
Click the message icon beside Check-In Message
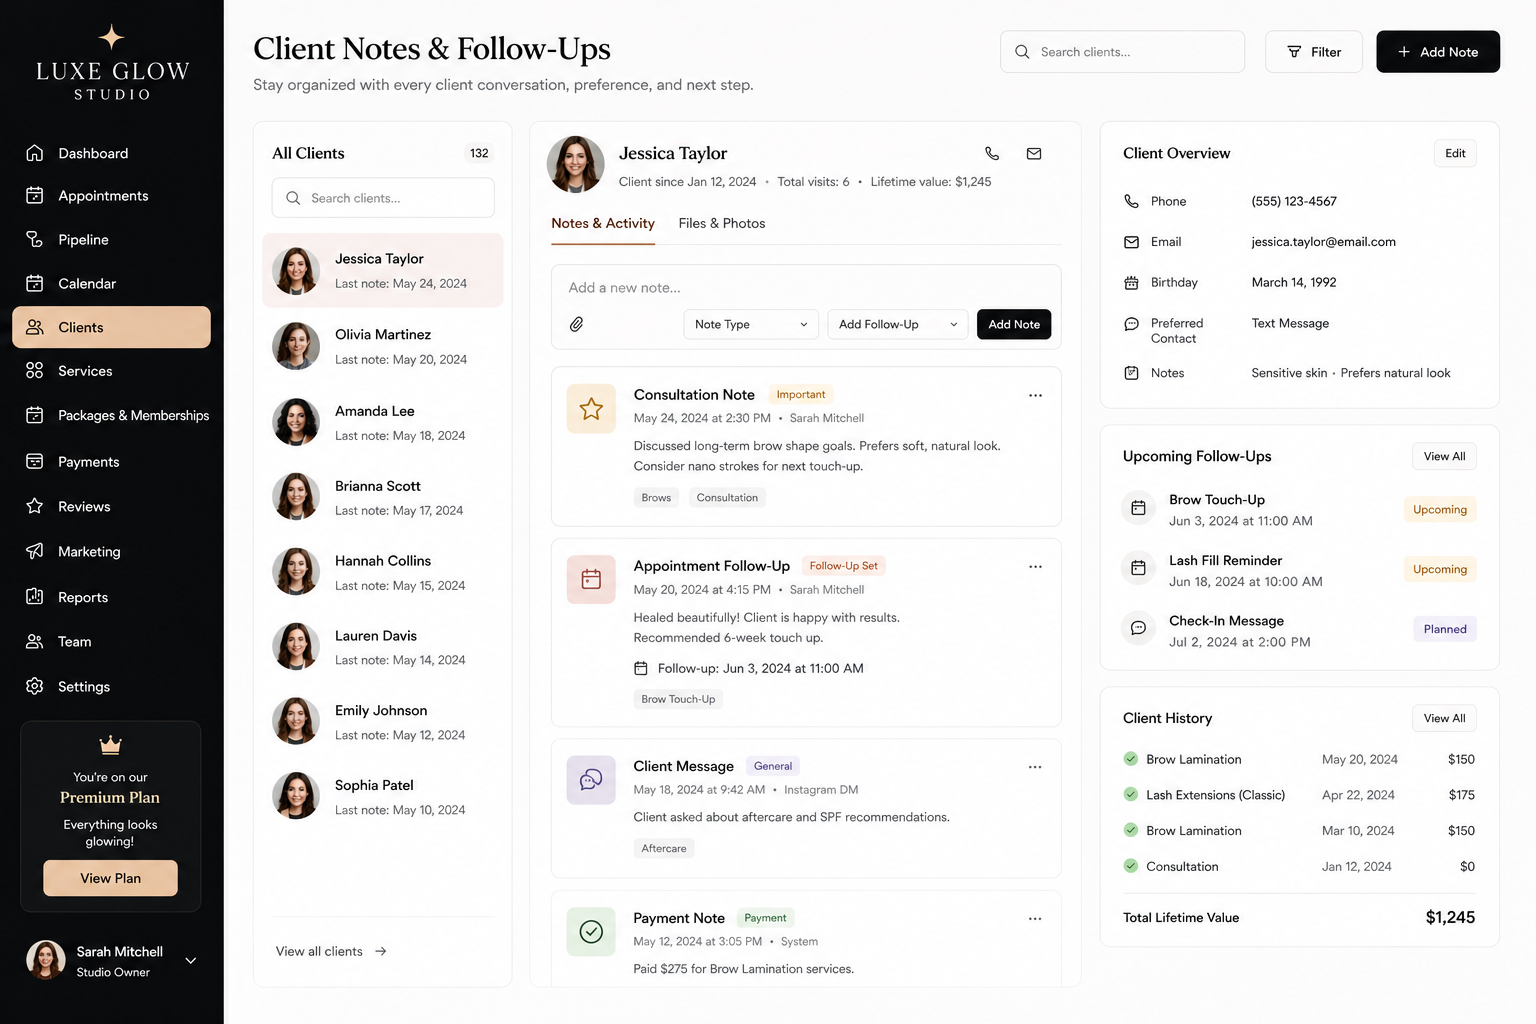pyautogui.click(x=1138, y=628)
